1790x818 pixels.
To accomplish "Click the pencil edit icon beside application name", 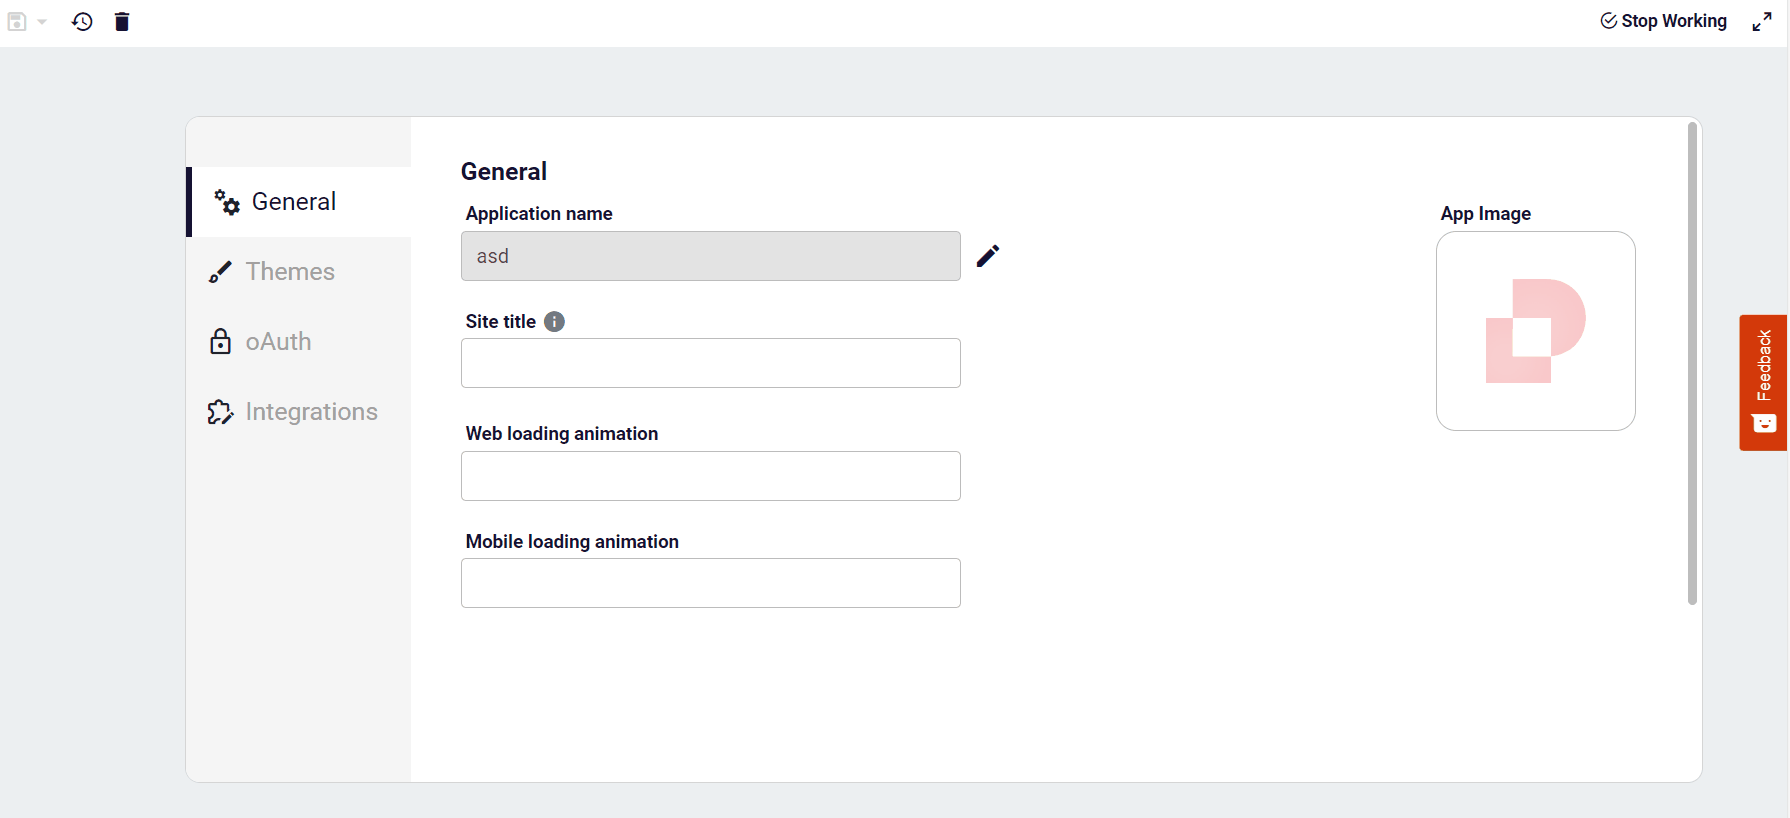I will click(988, 256).
